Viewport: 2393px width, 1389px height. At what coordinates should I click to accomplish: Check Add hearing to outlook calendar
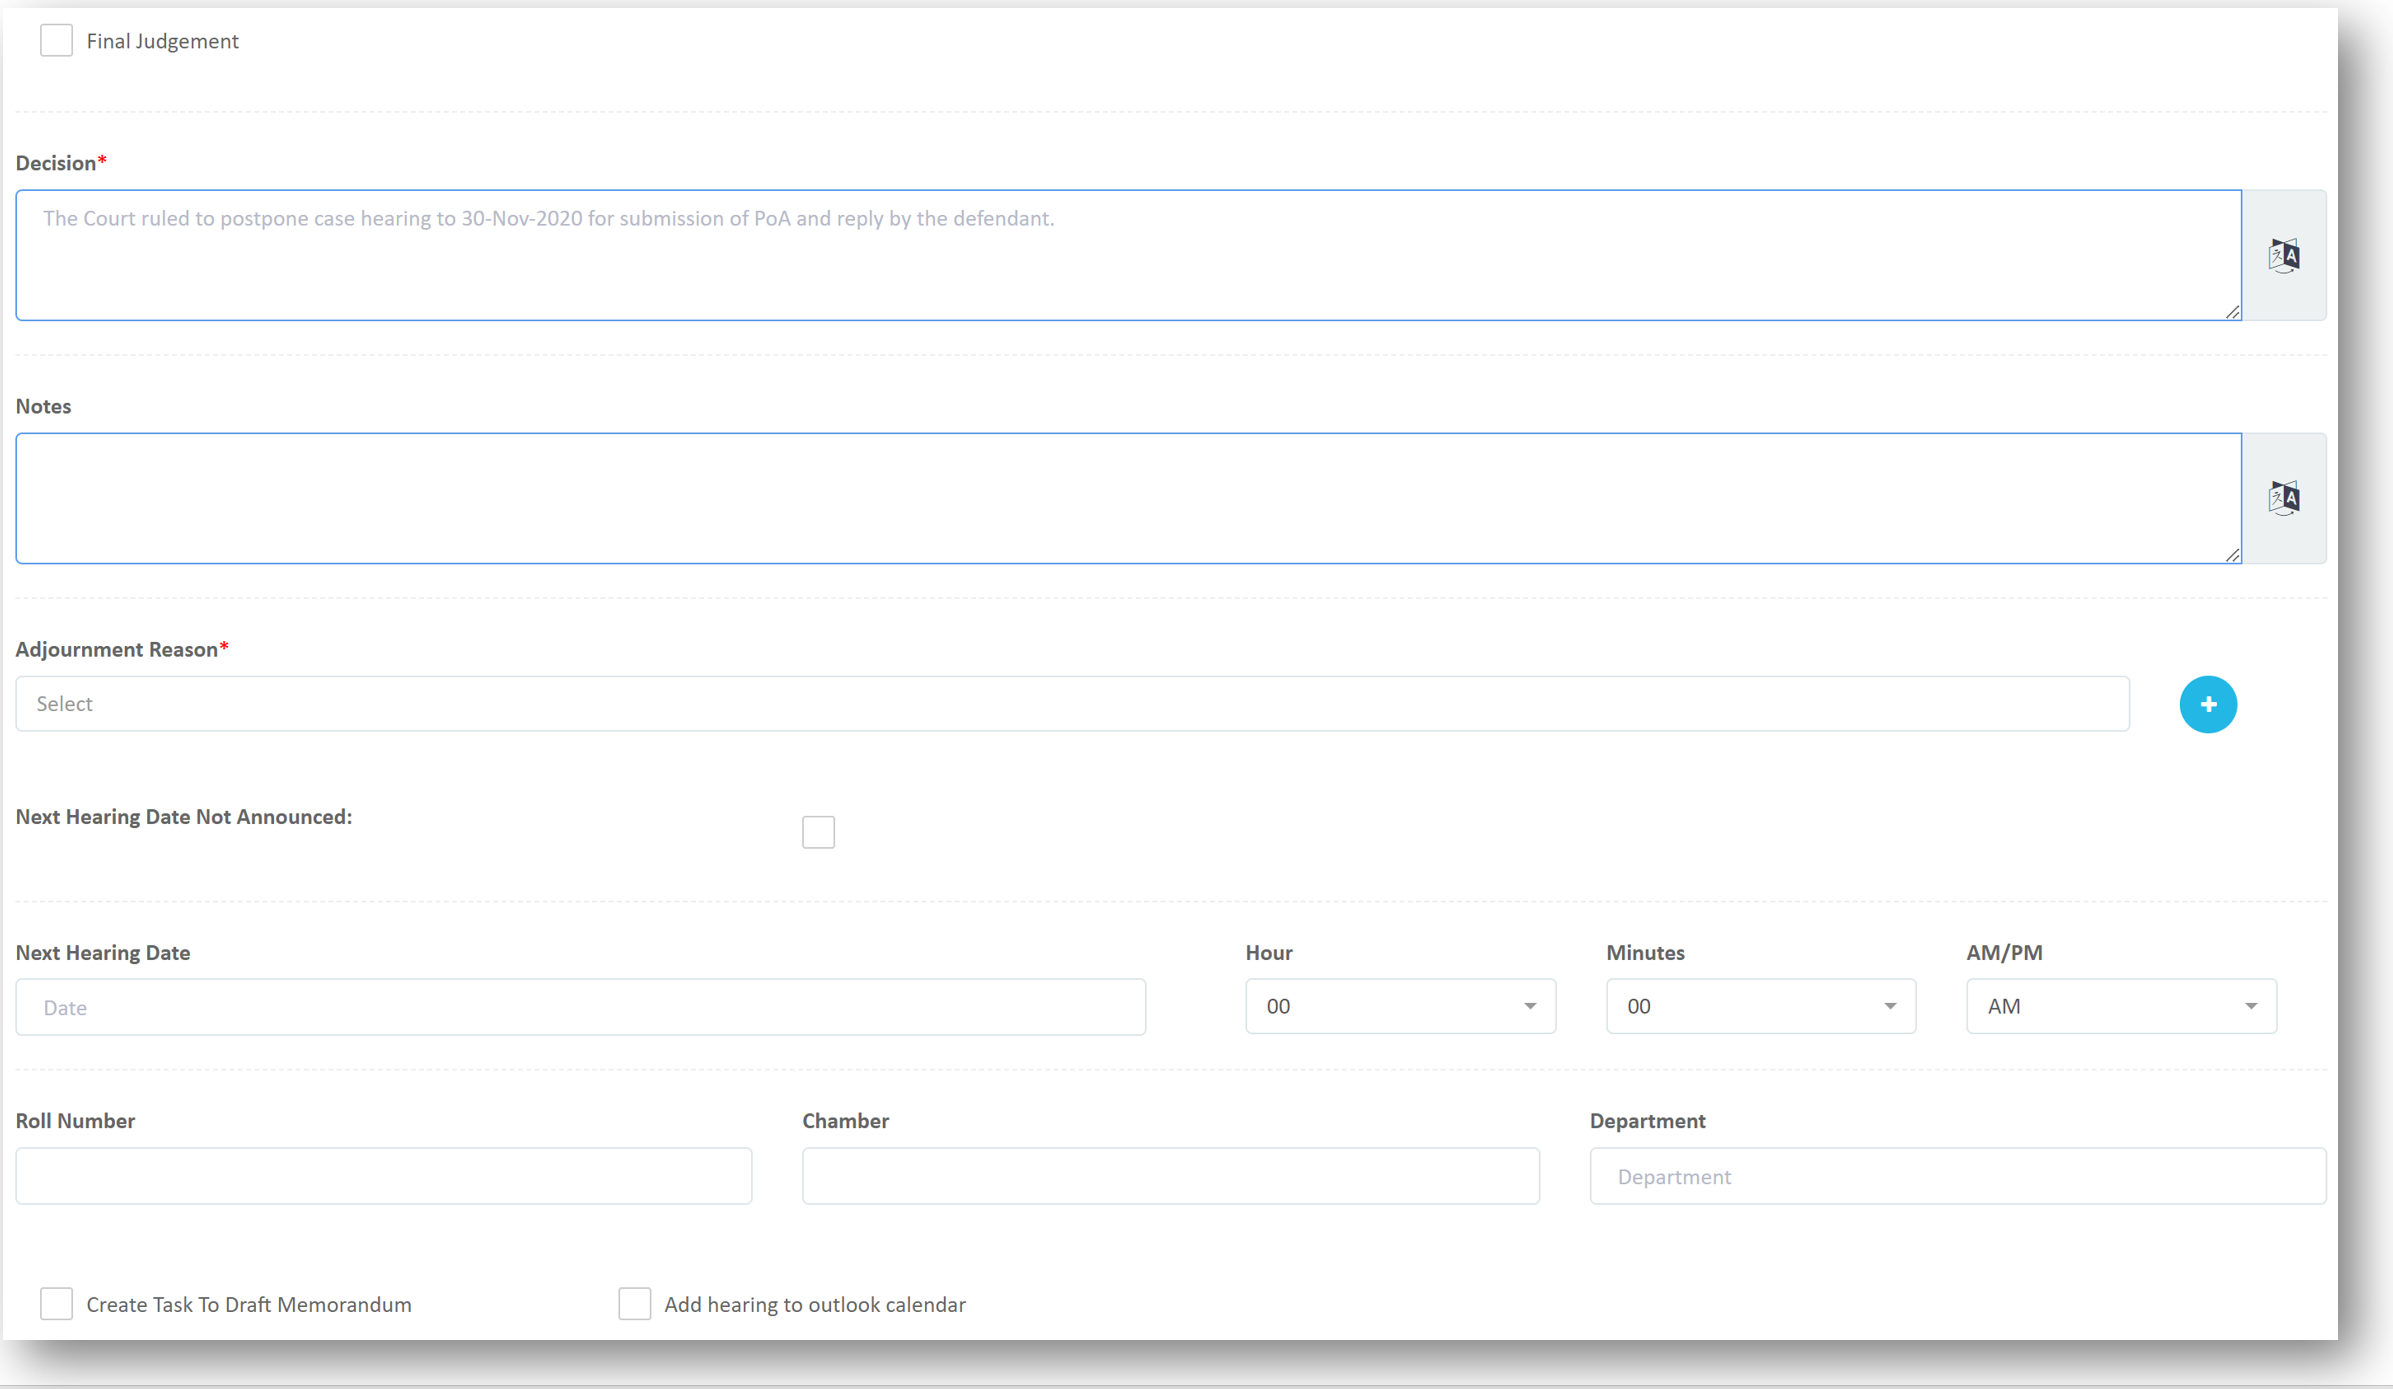coord(634,1304)
